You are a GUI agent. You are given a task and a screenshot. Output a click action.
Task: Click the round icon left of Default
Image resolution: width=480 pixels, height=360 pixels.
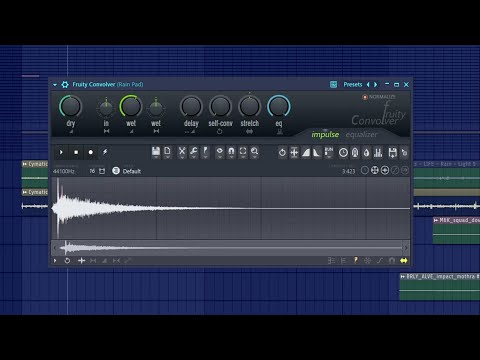tap(116, 171)
